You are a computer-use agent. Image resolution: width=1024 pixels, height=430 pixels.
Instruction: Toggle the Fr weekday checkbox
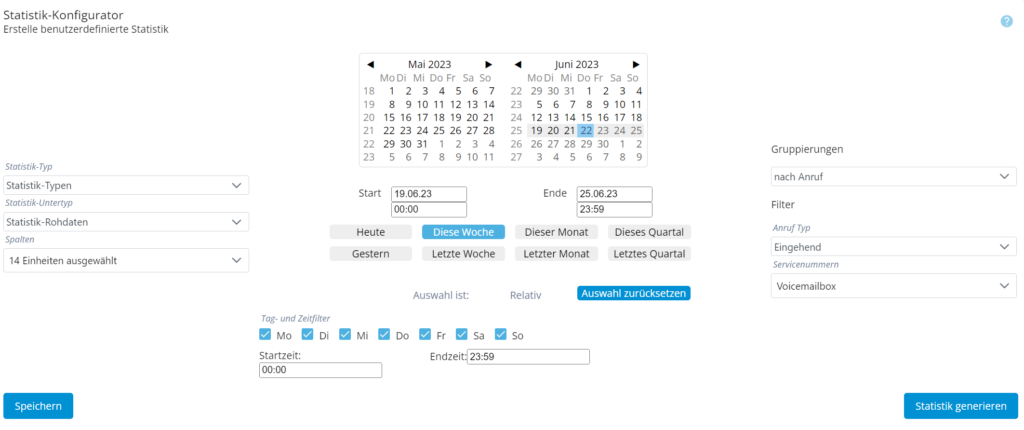click(425, 335)
